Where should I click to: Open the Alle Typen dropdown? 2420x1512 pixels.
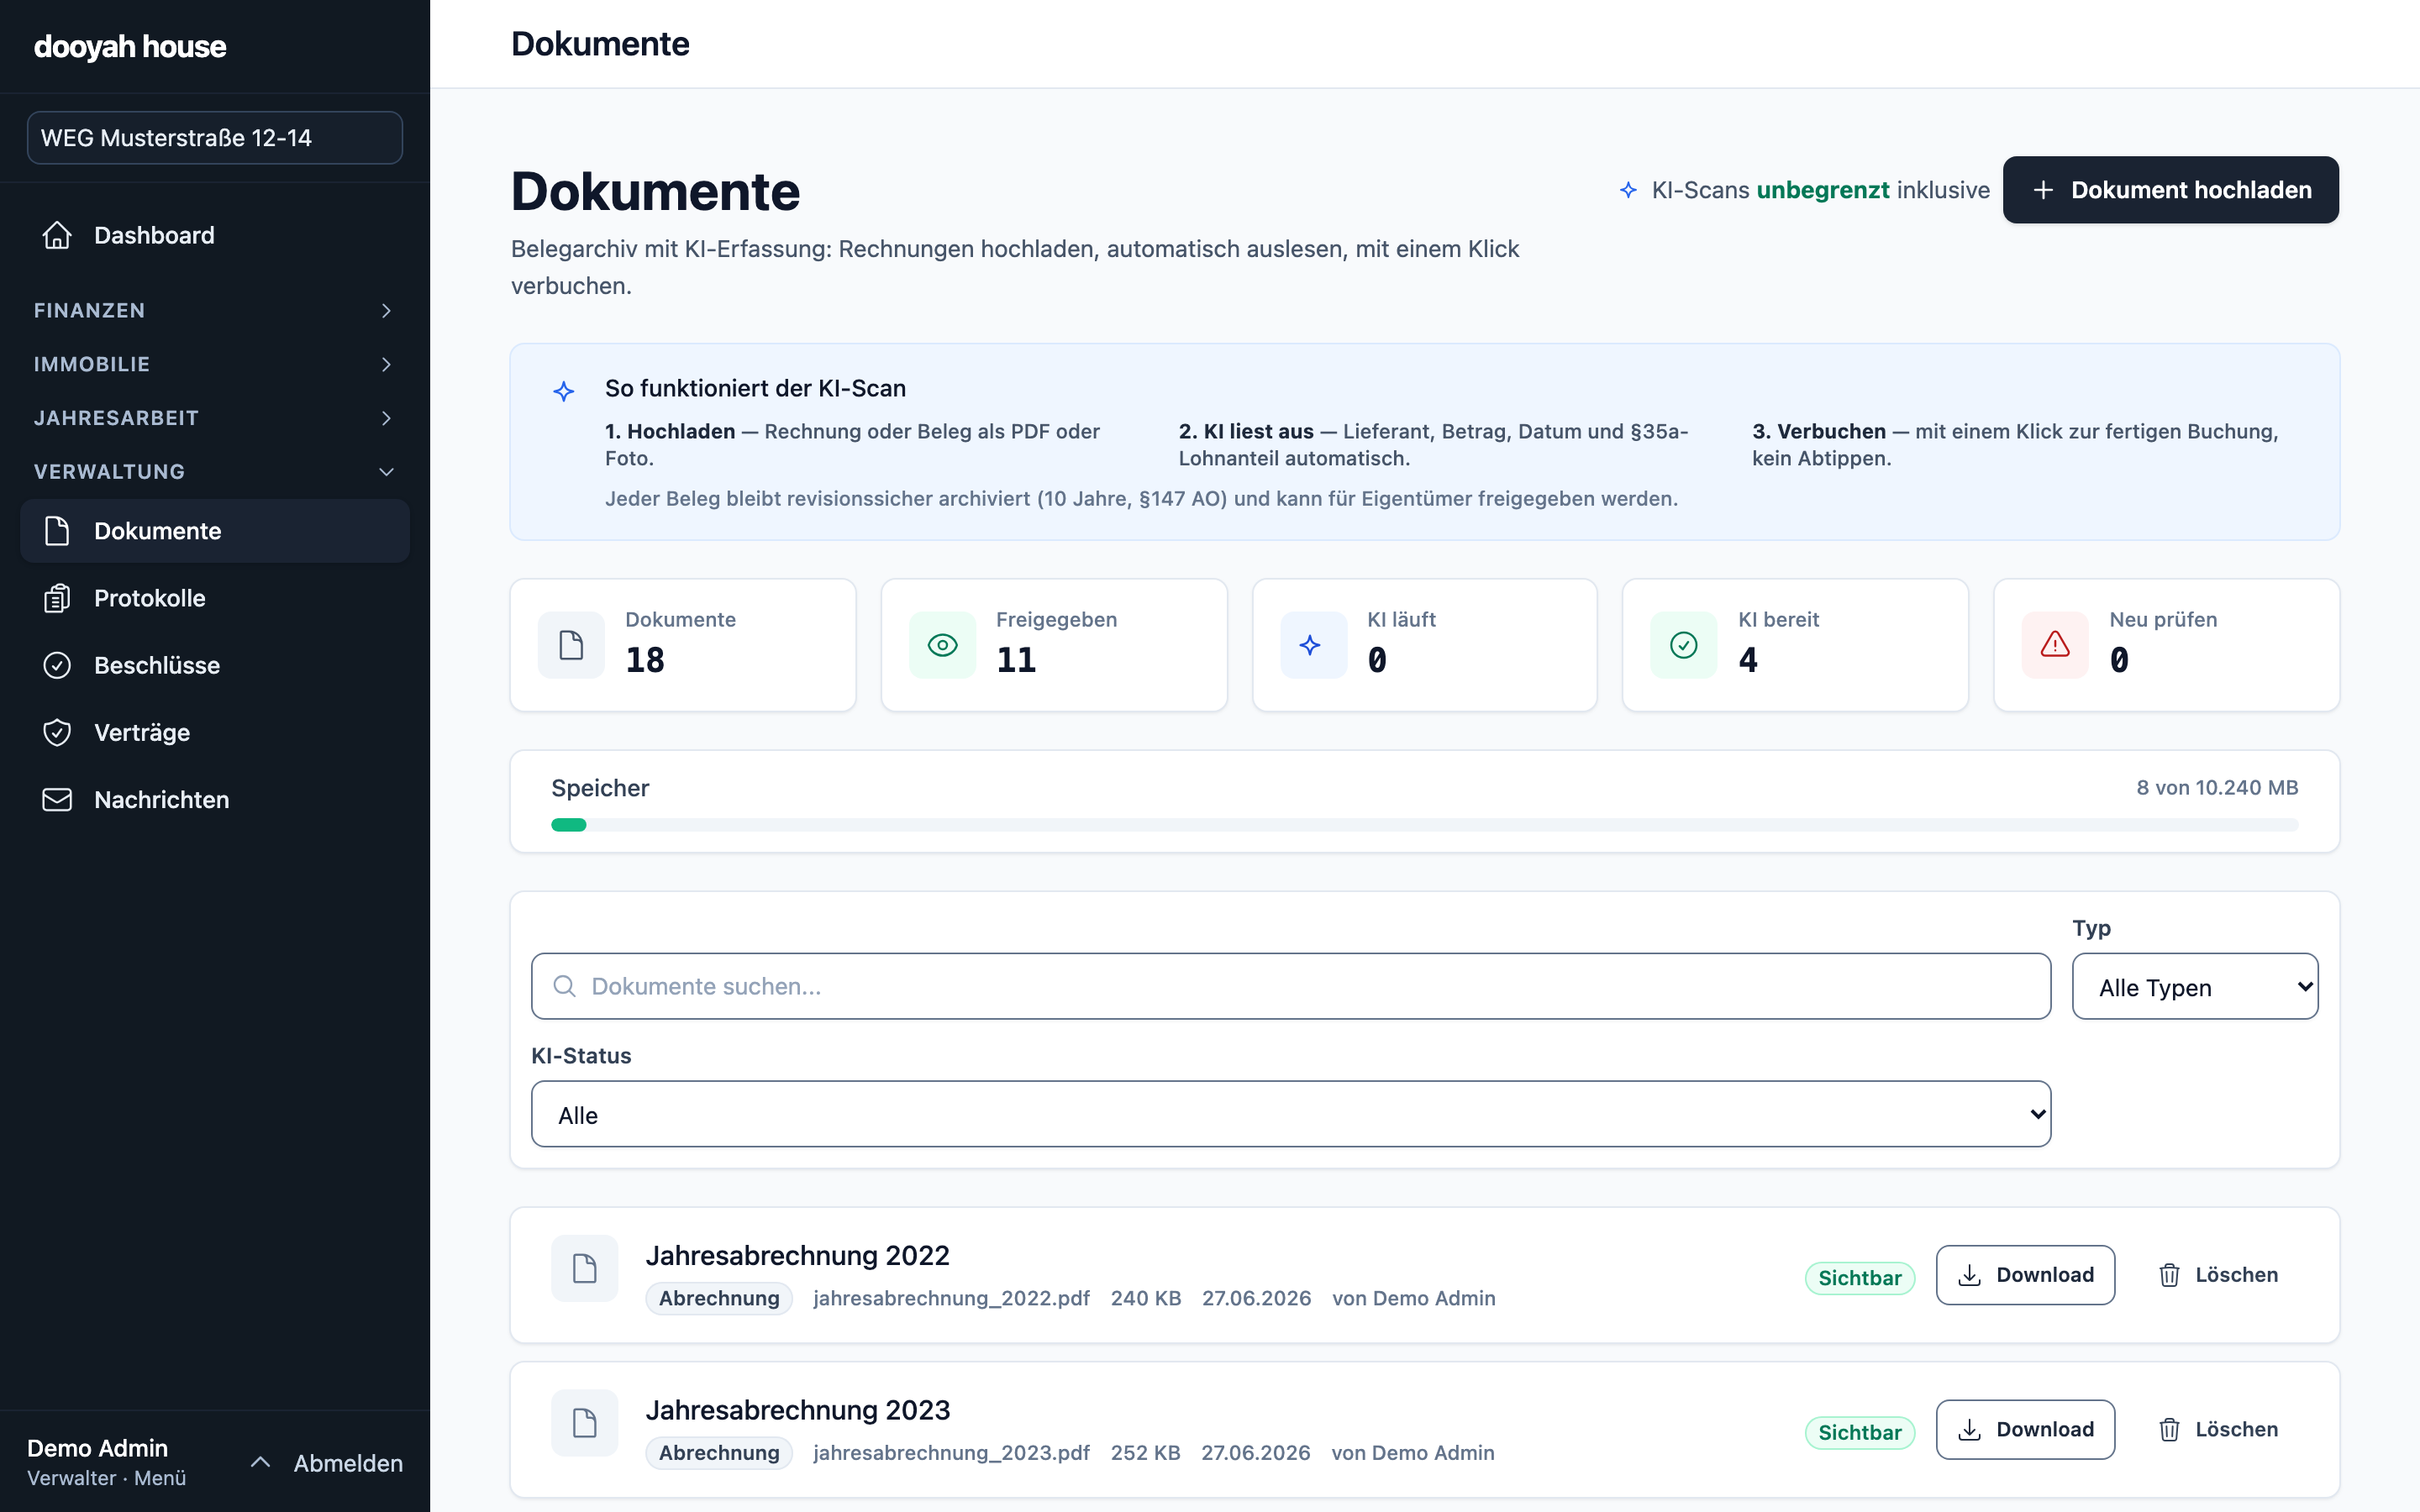(2195, 986)
